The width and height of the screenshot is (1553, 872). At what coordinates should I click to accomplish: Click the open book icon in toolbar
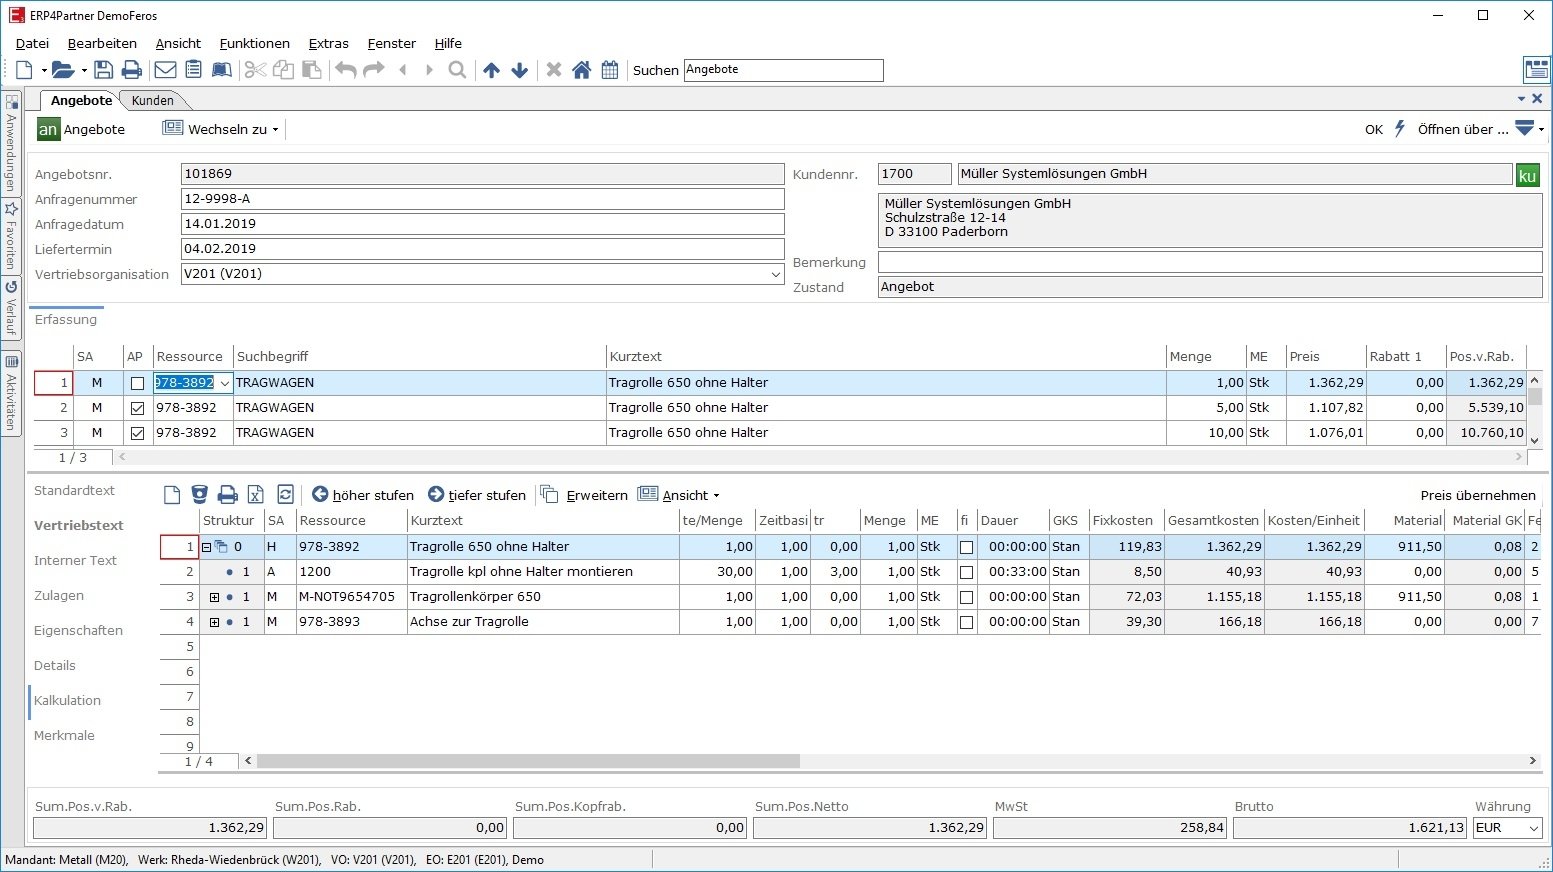[222, 70]
